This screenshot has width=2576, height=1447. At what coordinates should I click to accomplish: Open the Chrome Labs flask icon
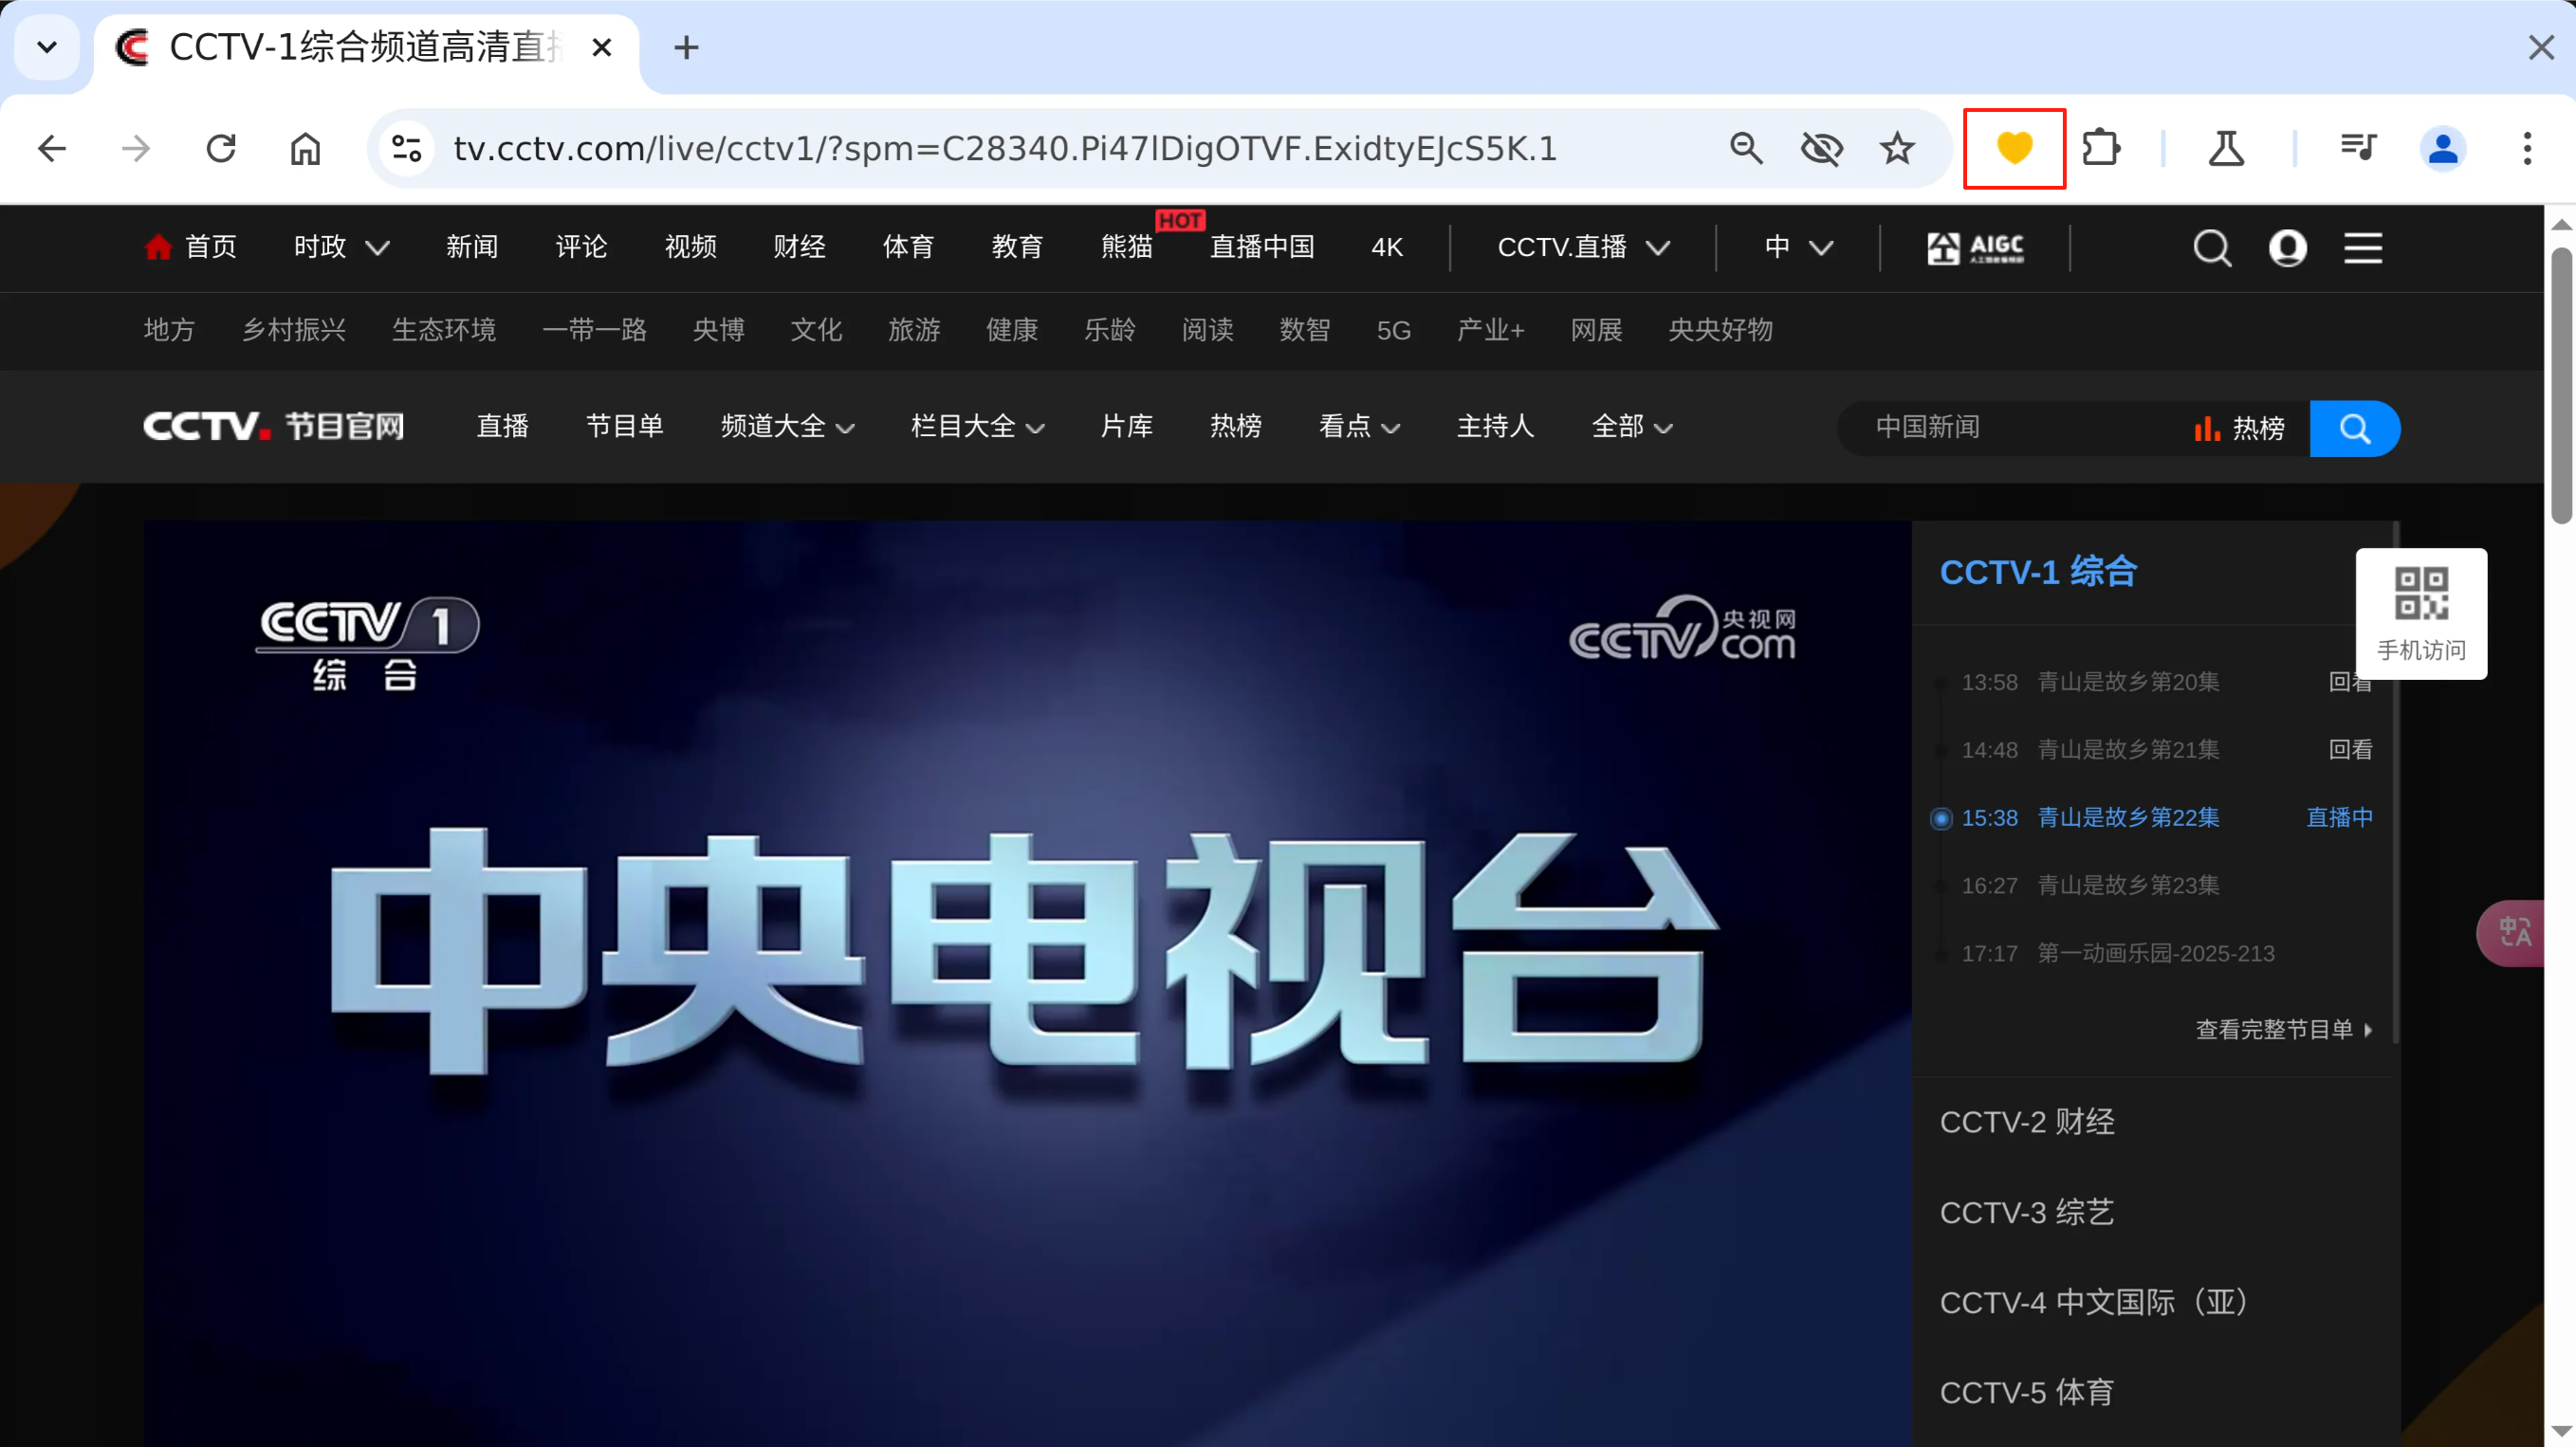tap(2227, 148)
